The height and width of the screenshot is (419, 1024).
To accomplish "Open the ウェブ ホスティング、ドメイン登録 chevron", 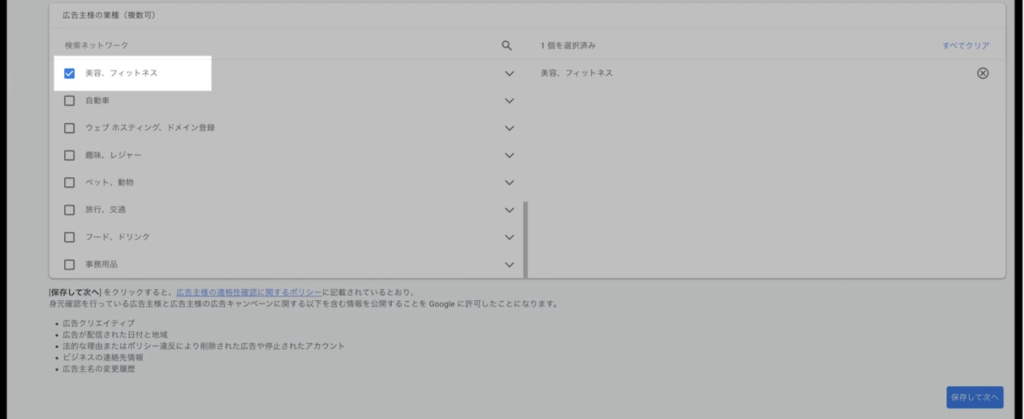I will coord(509,128).
